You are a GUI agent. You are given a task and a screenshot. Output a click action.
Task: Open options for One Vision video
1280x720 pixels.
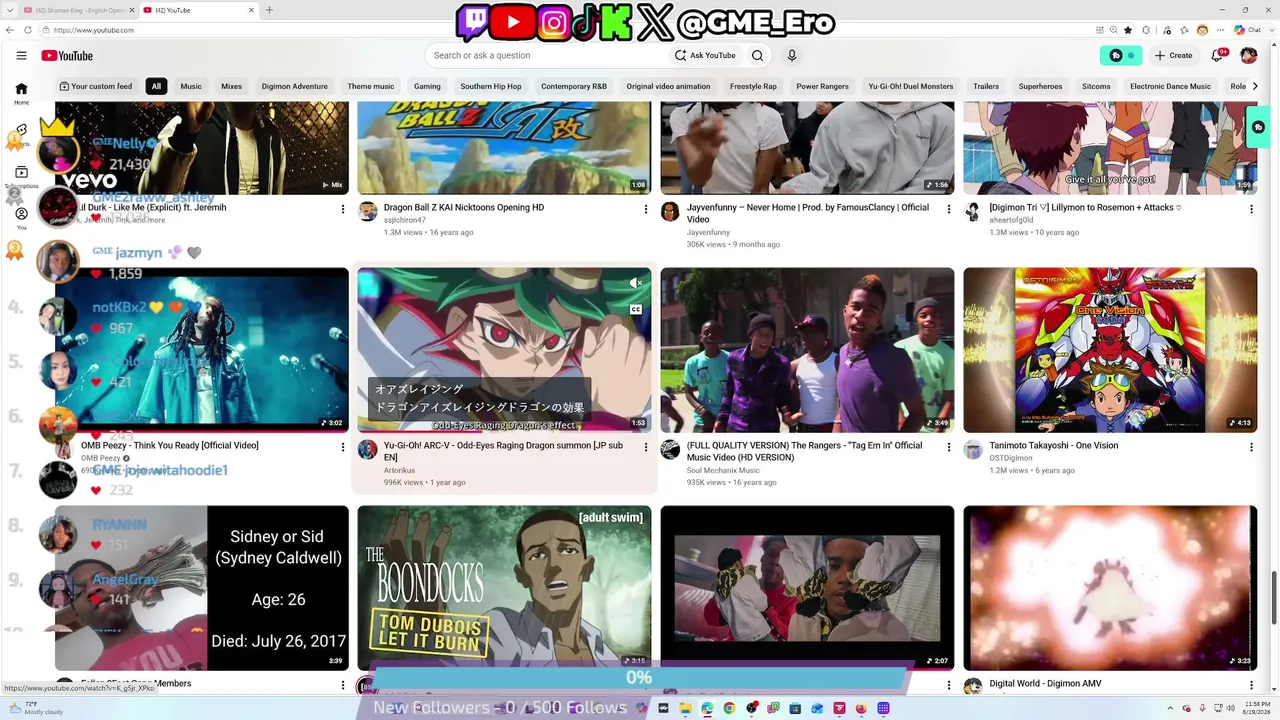1251,447
